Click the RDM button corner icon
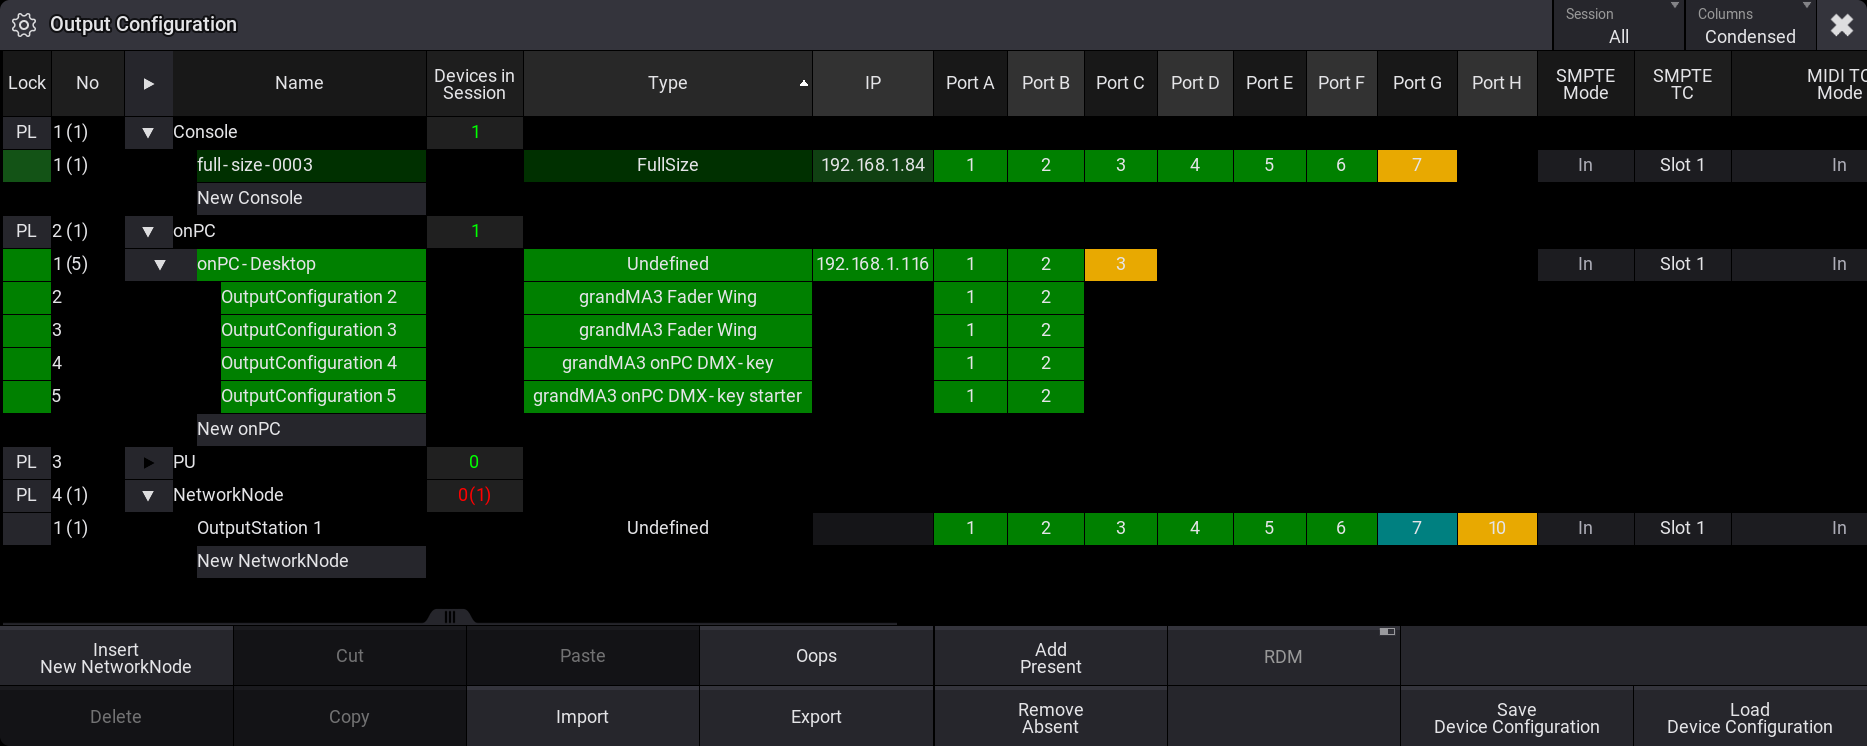Image resolution: width=1867 pixels, height=746 pixels. tap(1387, 632)
